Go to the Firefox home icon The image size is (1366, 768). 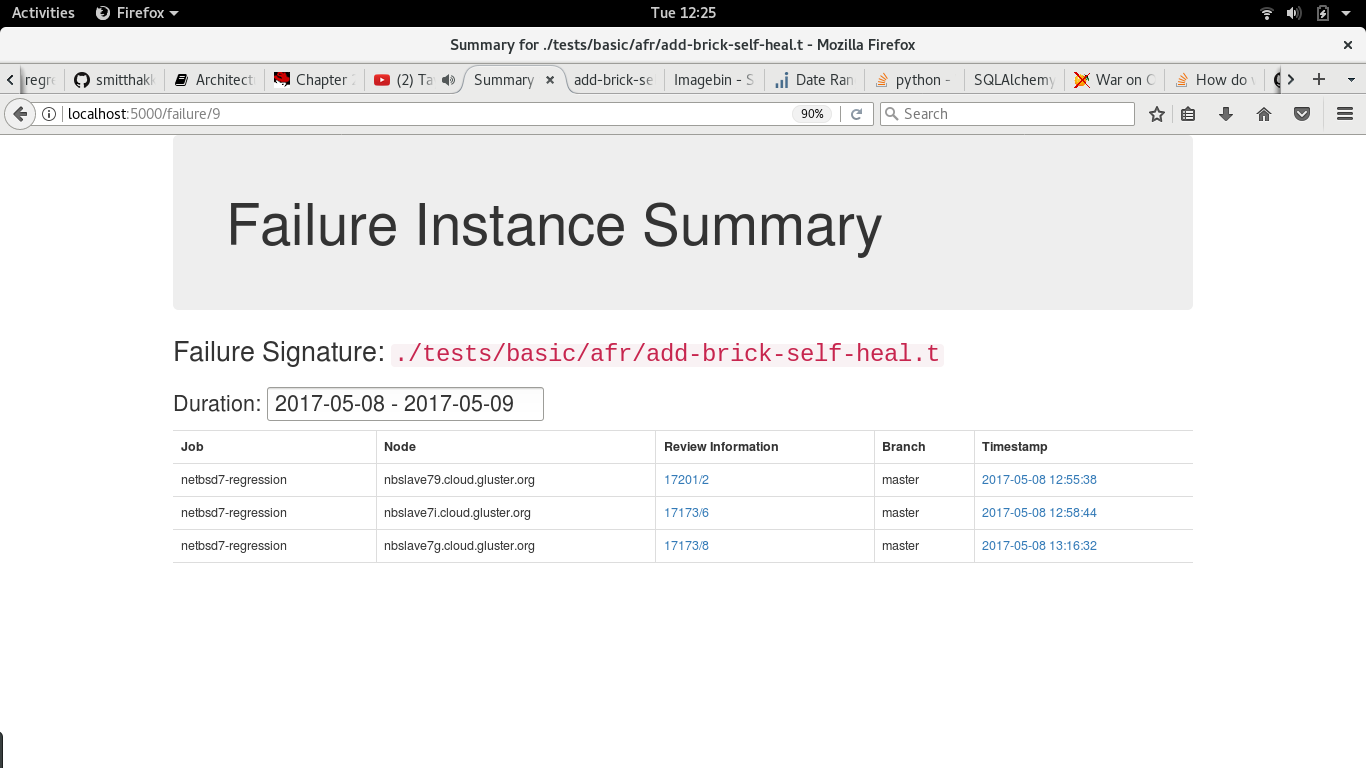click(1264, 114)
